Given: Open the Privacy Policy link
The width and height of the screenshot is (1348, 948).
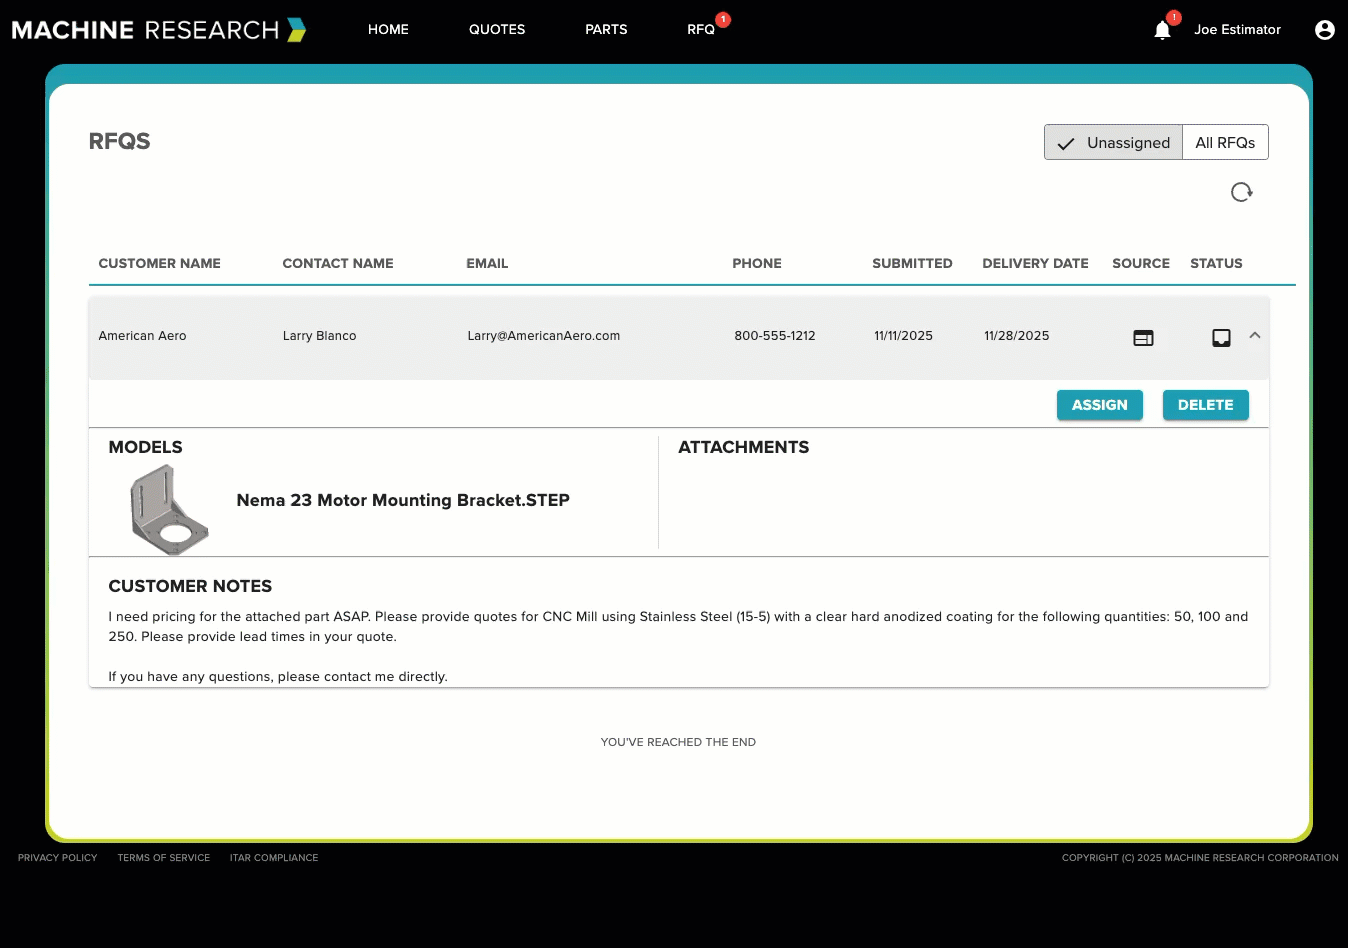Looking at the screenshot, I should tap(58, 858).
